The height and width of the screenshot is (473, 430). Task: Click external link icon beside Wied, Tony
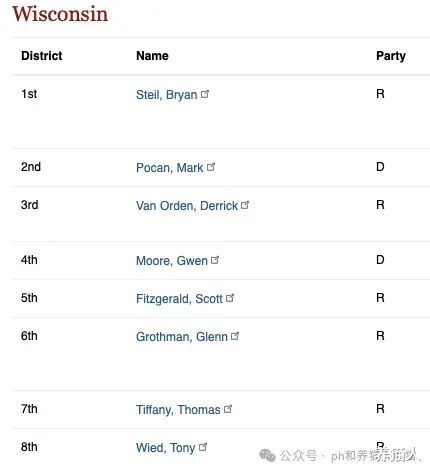click(x=203, y=447)
